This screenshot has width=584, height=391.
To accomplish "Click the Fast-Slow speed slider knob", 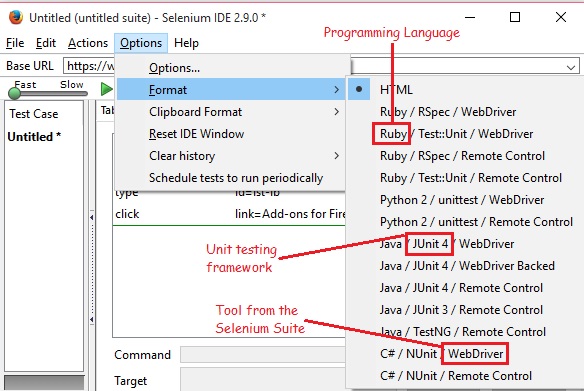I will 15,93.
